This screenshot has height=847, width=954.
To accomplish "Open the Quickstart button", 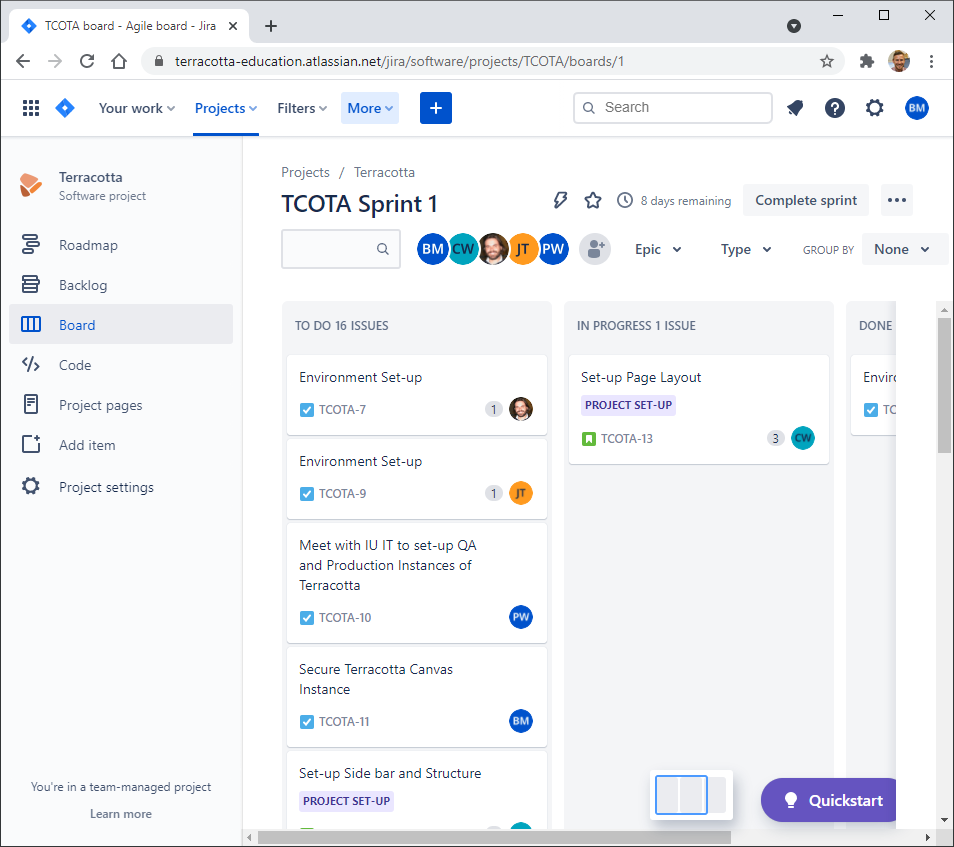I will tap(829, 800).
